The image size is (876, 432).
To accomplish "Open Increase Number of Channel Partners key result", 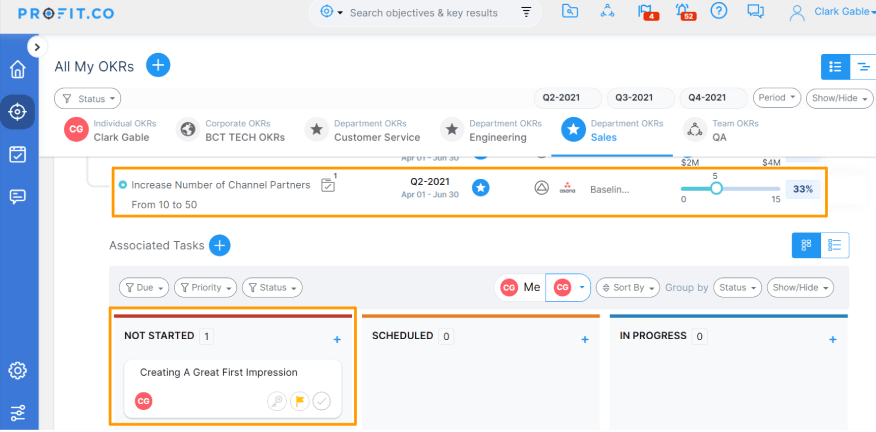I will point(221,185).
